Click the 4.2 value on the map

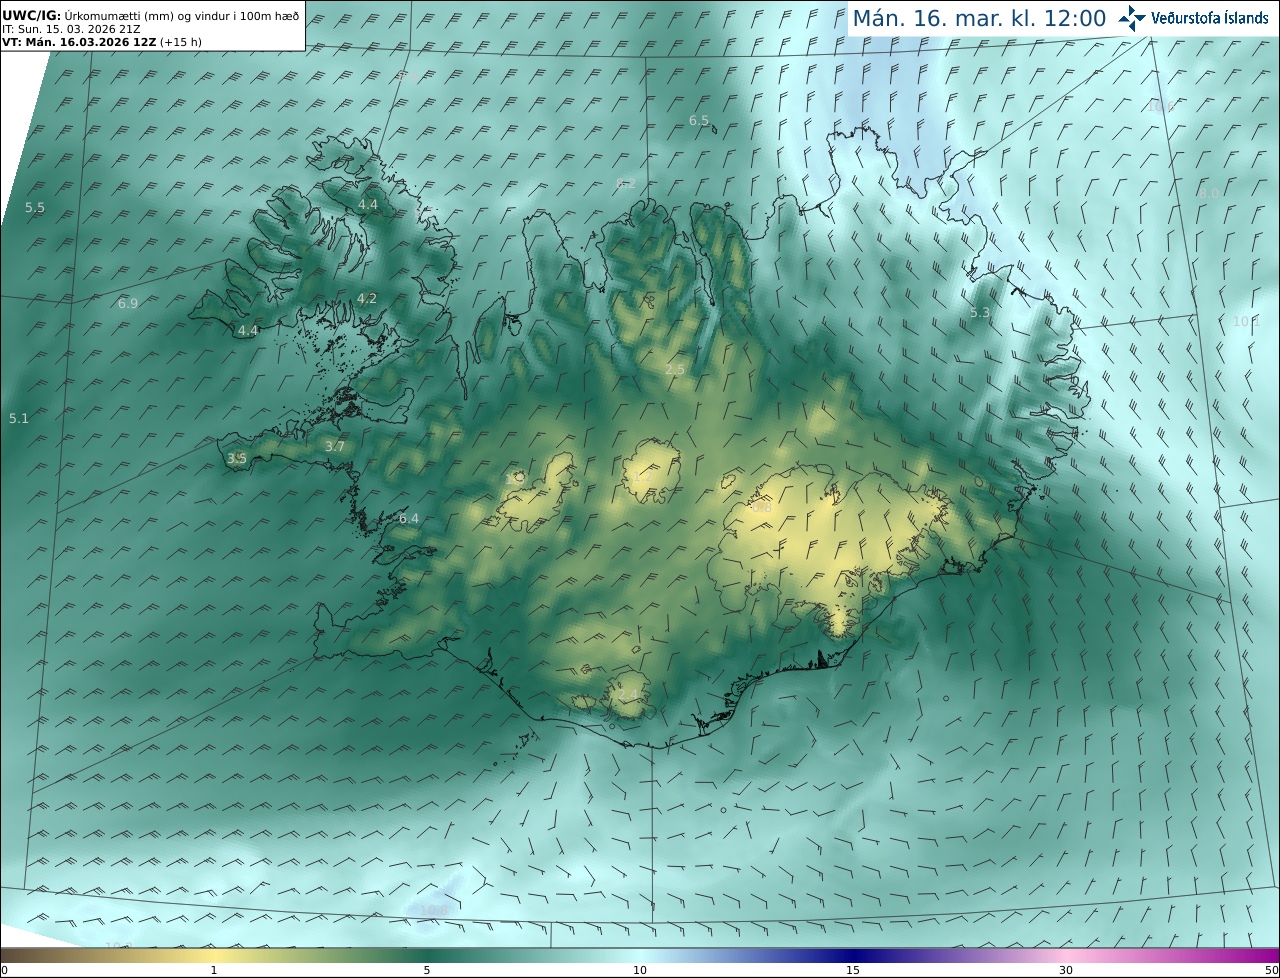367,298
